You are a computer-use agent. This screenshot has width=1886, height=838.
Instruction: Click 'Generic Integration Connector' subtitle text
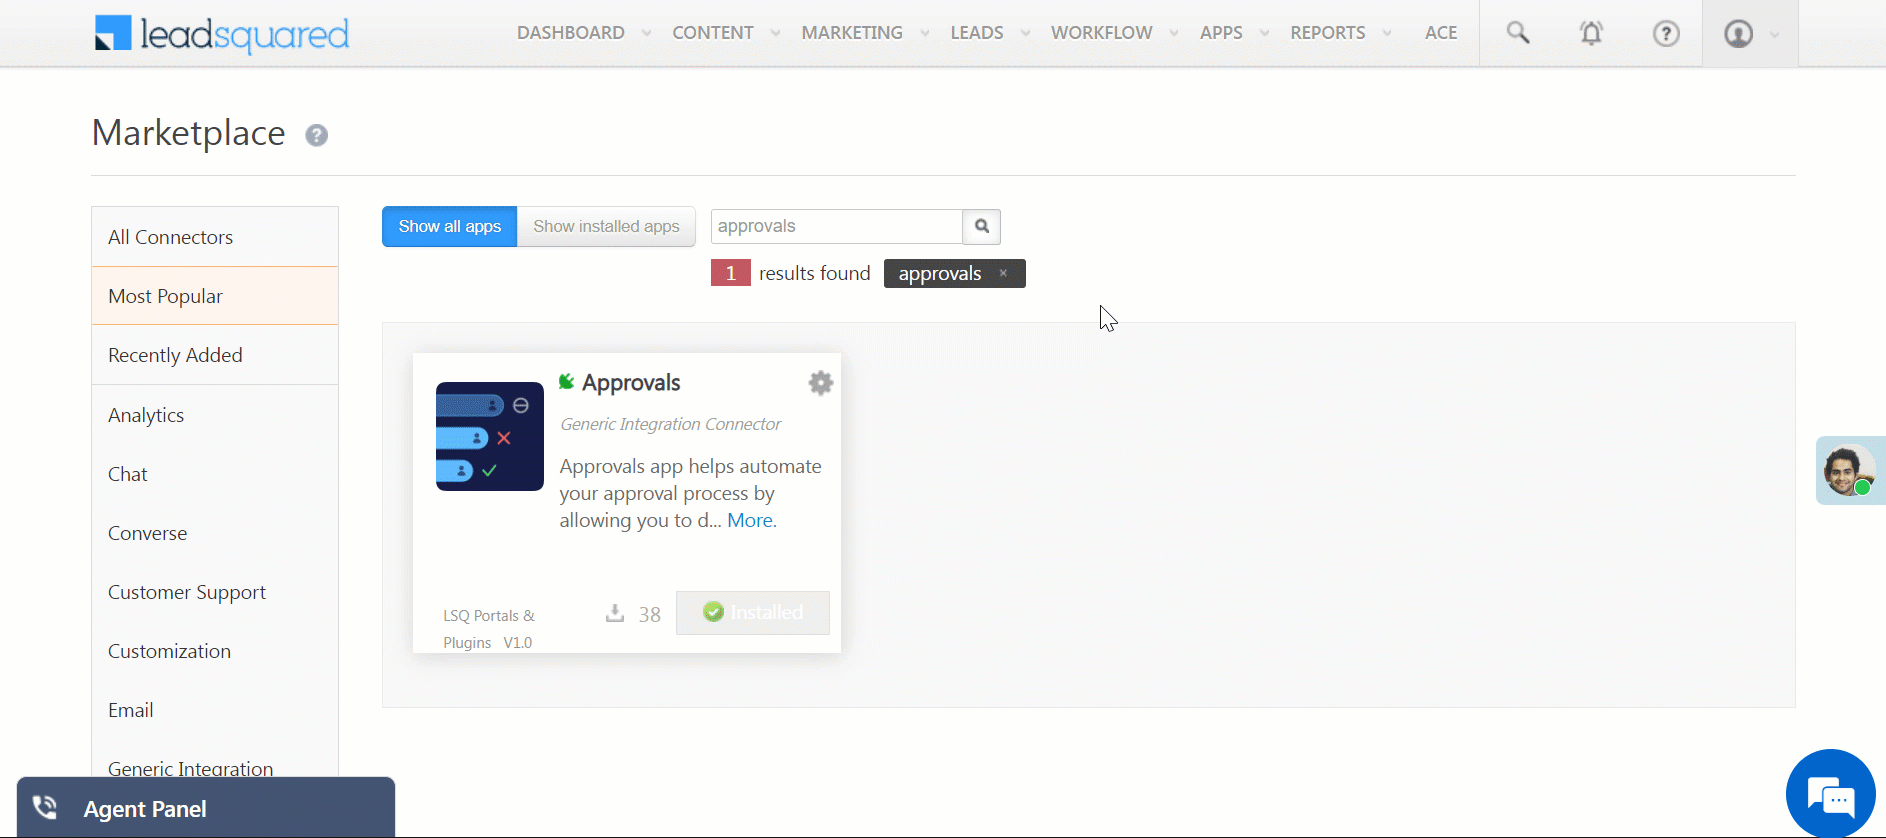coord(671,424)
